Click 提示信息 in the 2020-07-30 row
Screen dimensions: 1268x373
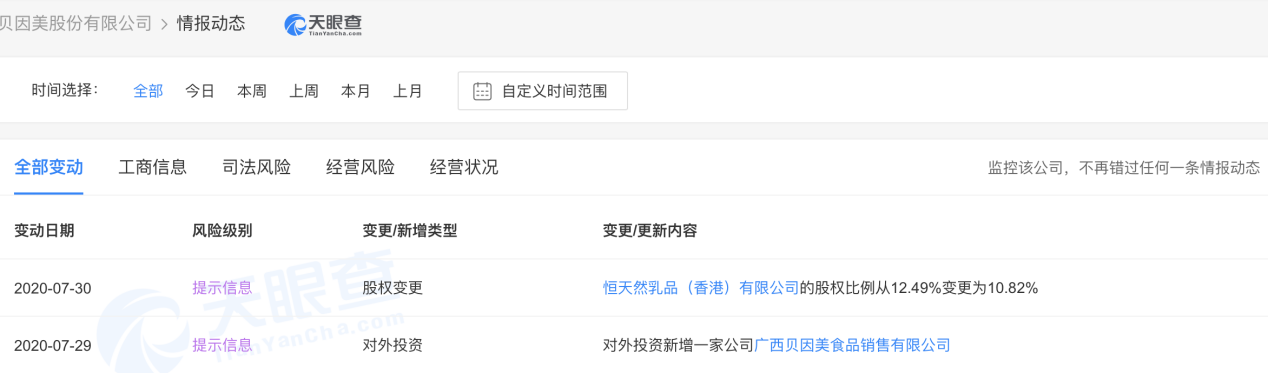pyautogui.click(x=222, y=288)
